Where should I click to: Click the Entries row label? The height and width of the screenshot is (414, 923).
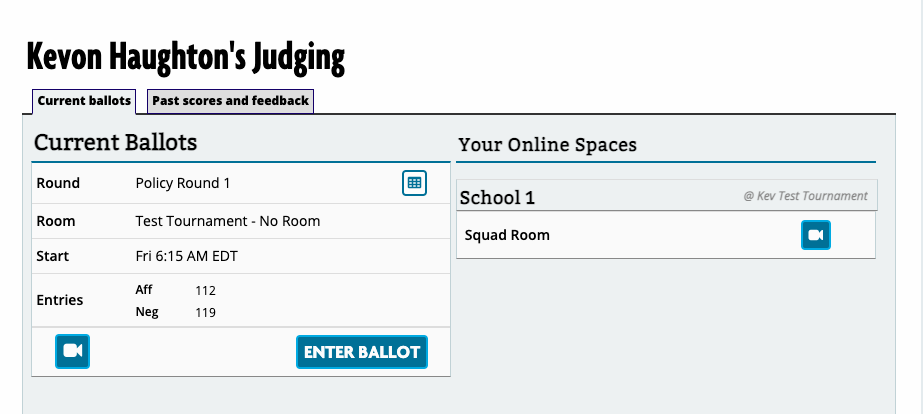pos(60,300)
